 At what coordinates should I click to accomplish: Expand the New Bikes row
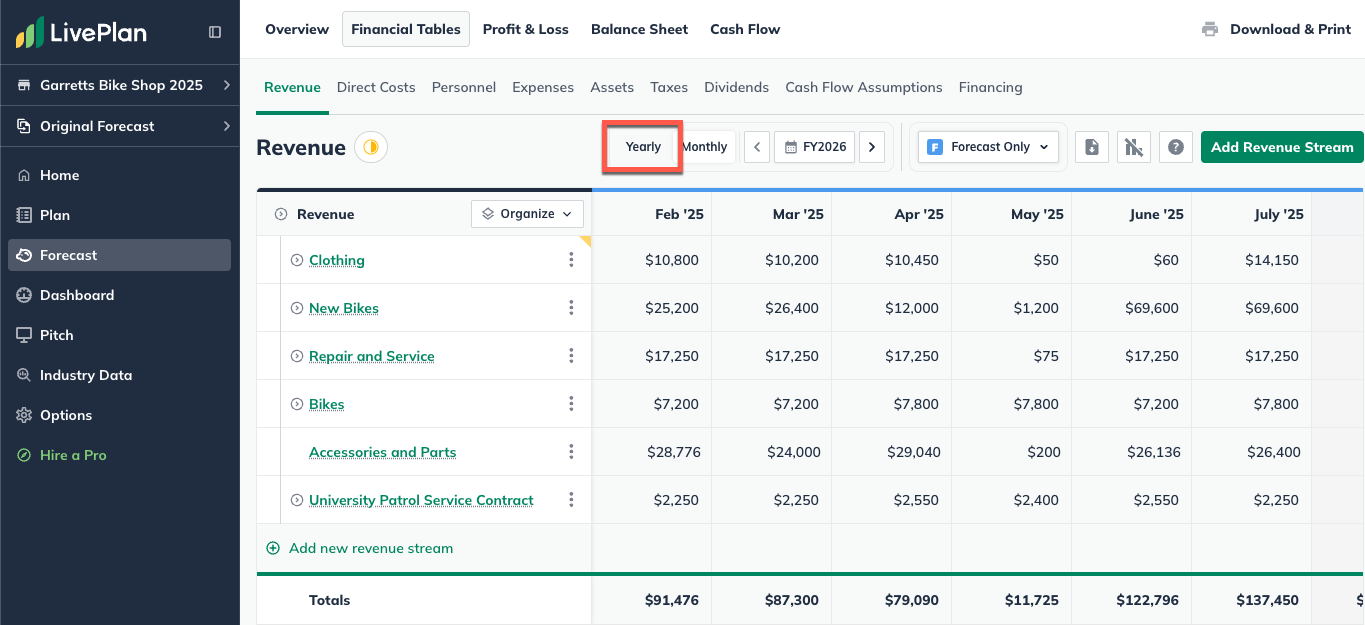click(x=297, y=308)
